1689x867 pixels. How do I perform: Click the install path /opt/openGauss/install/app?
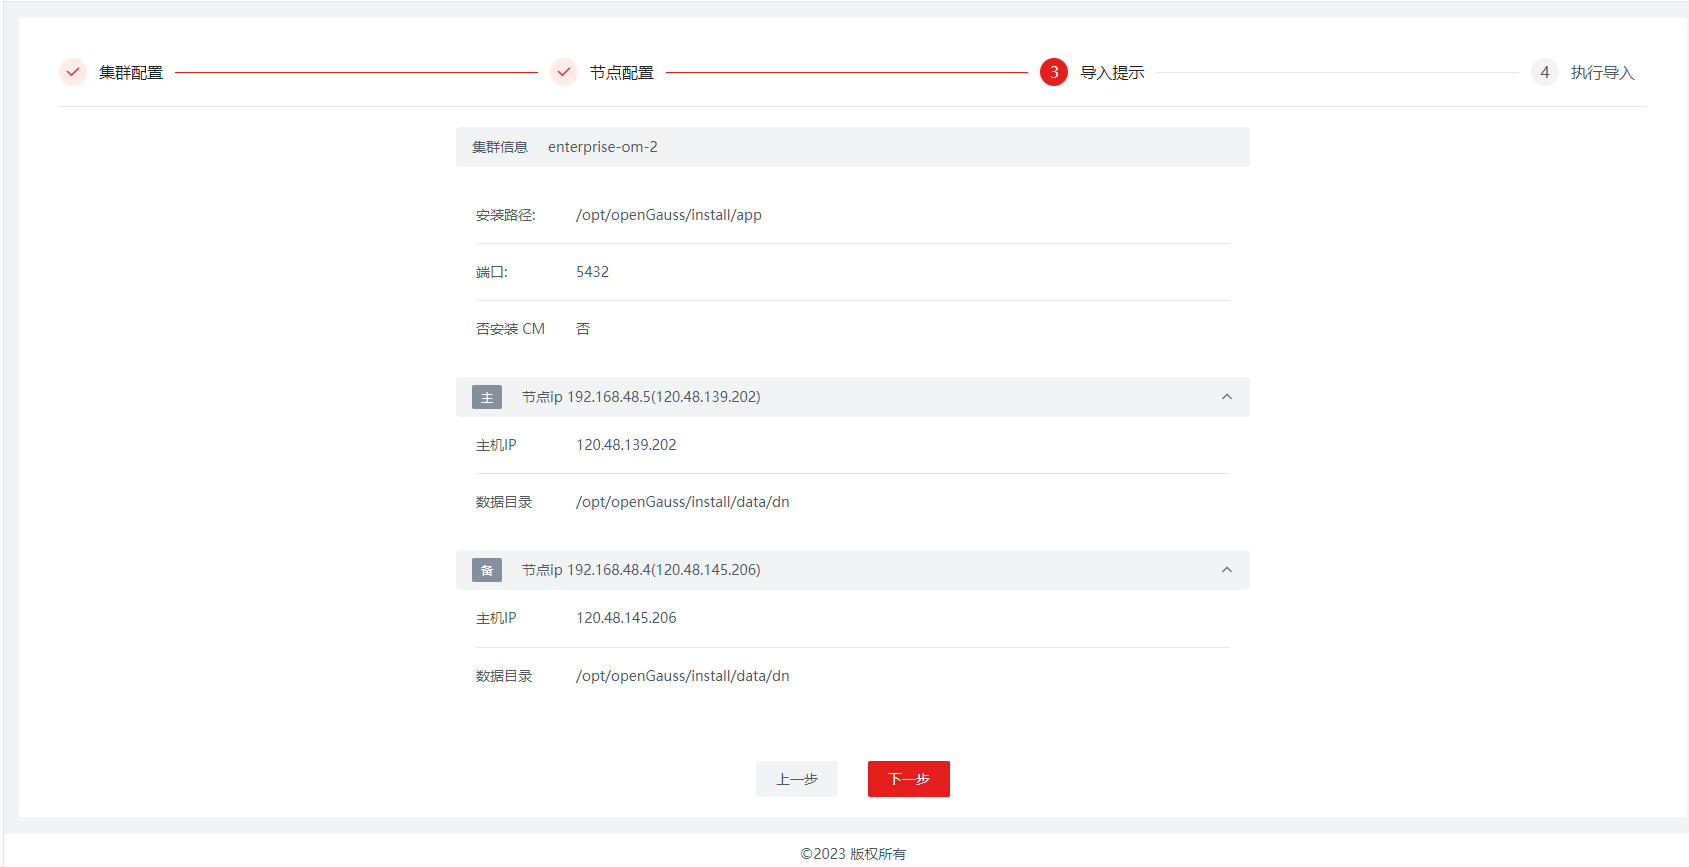(x=668, y=215)
